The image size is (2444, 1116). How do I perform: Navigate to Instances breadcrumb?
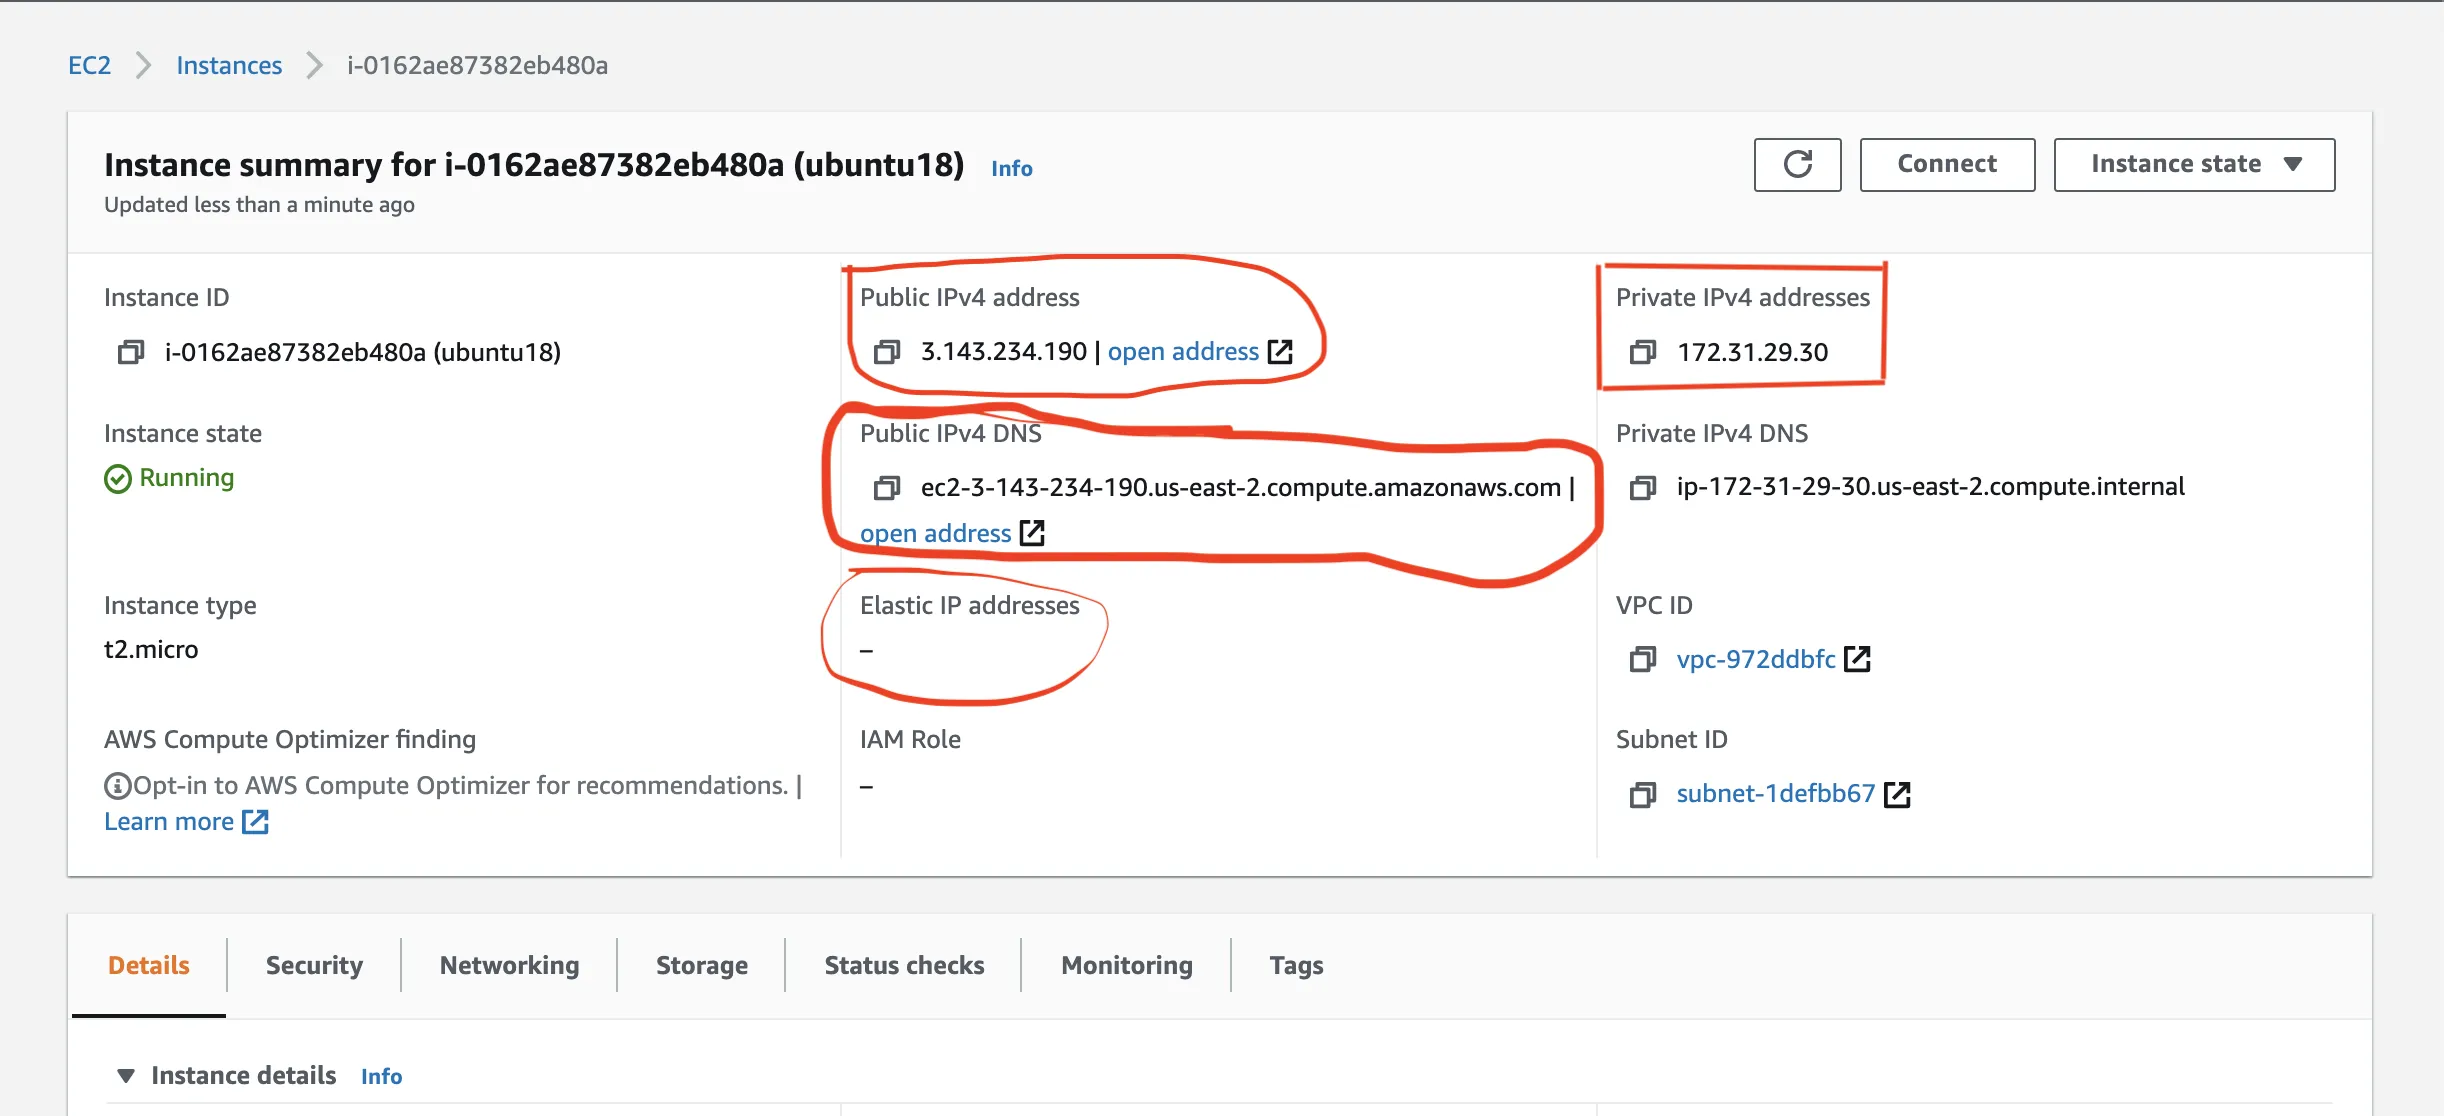[229, 66]
